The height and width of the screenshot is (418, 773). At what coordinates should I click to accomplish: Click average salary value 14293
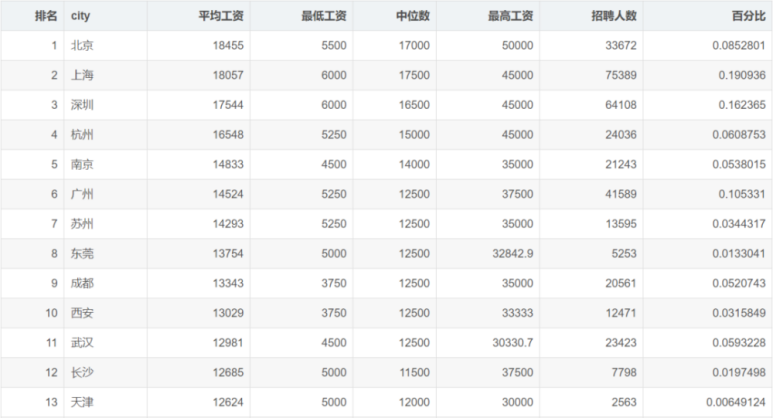click(228, 224)
